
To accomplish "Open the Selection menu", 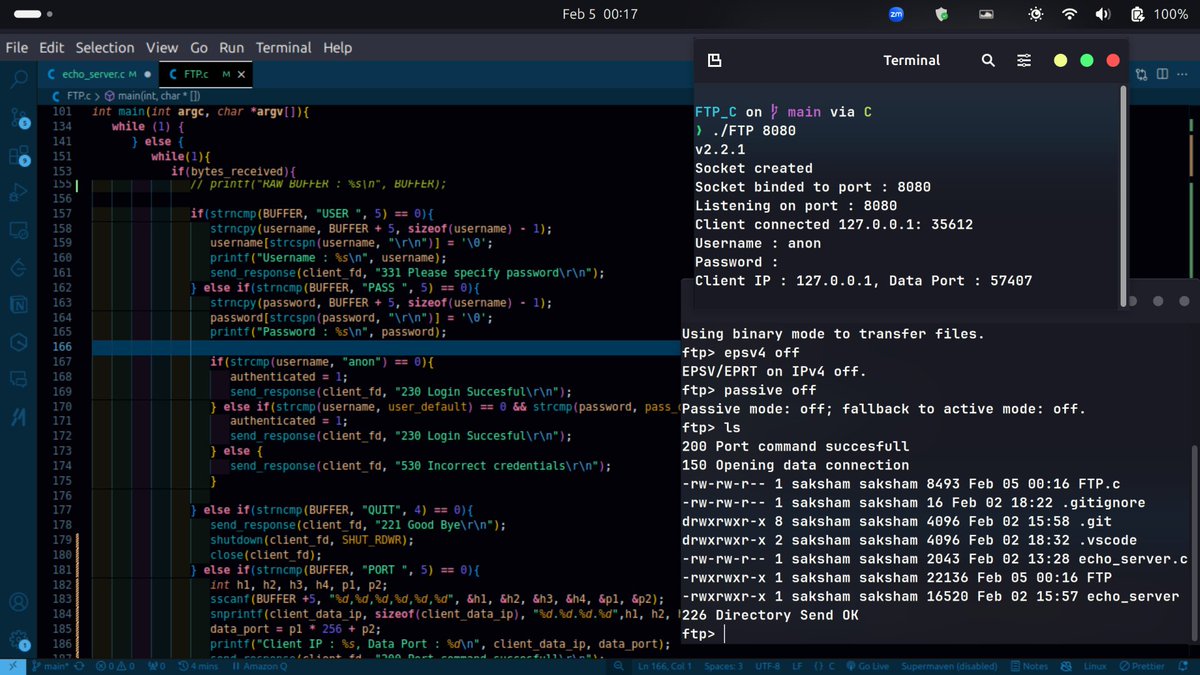I will coord(105,47).
